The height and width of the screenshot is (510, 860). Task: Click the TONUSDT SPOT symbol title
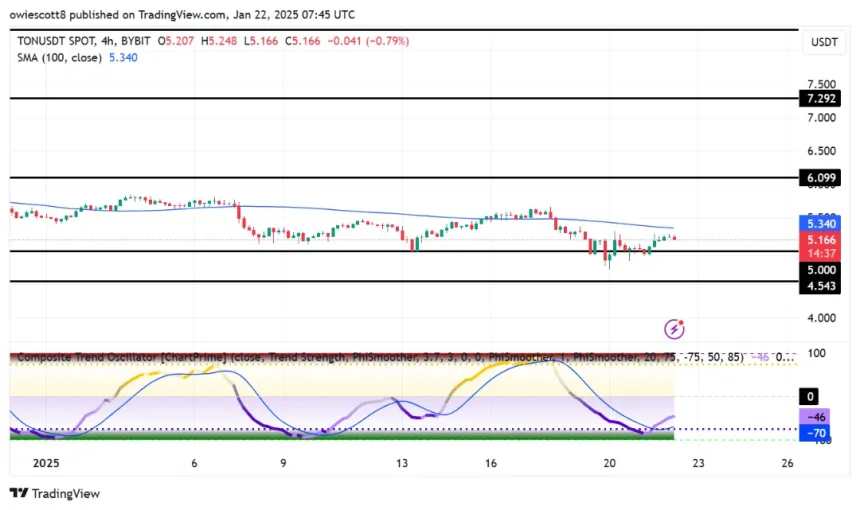pyautogui.click(x=56, y=41)
